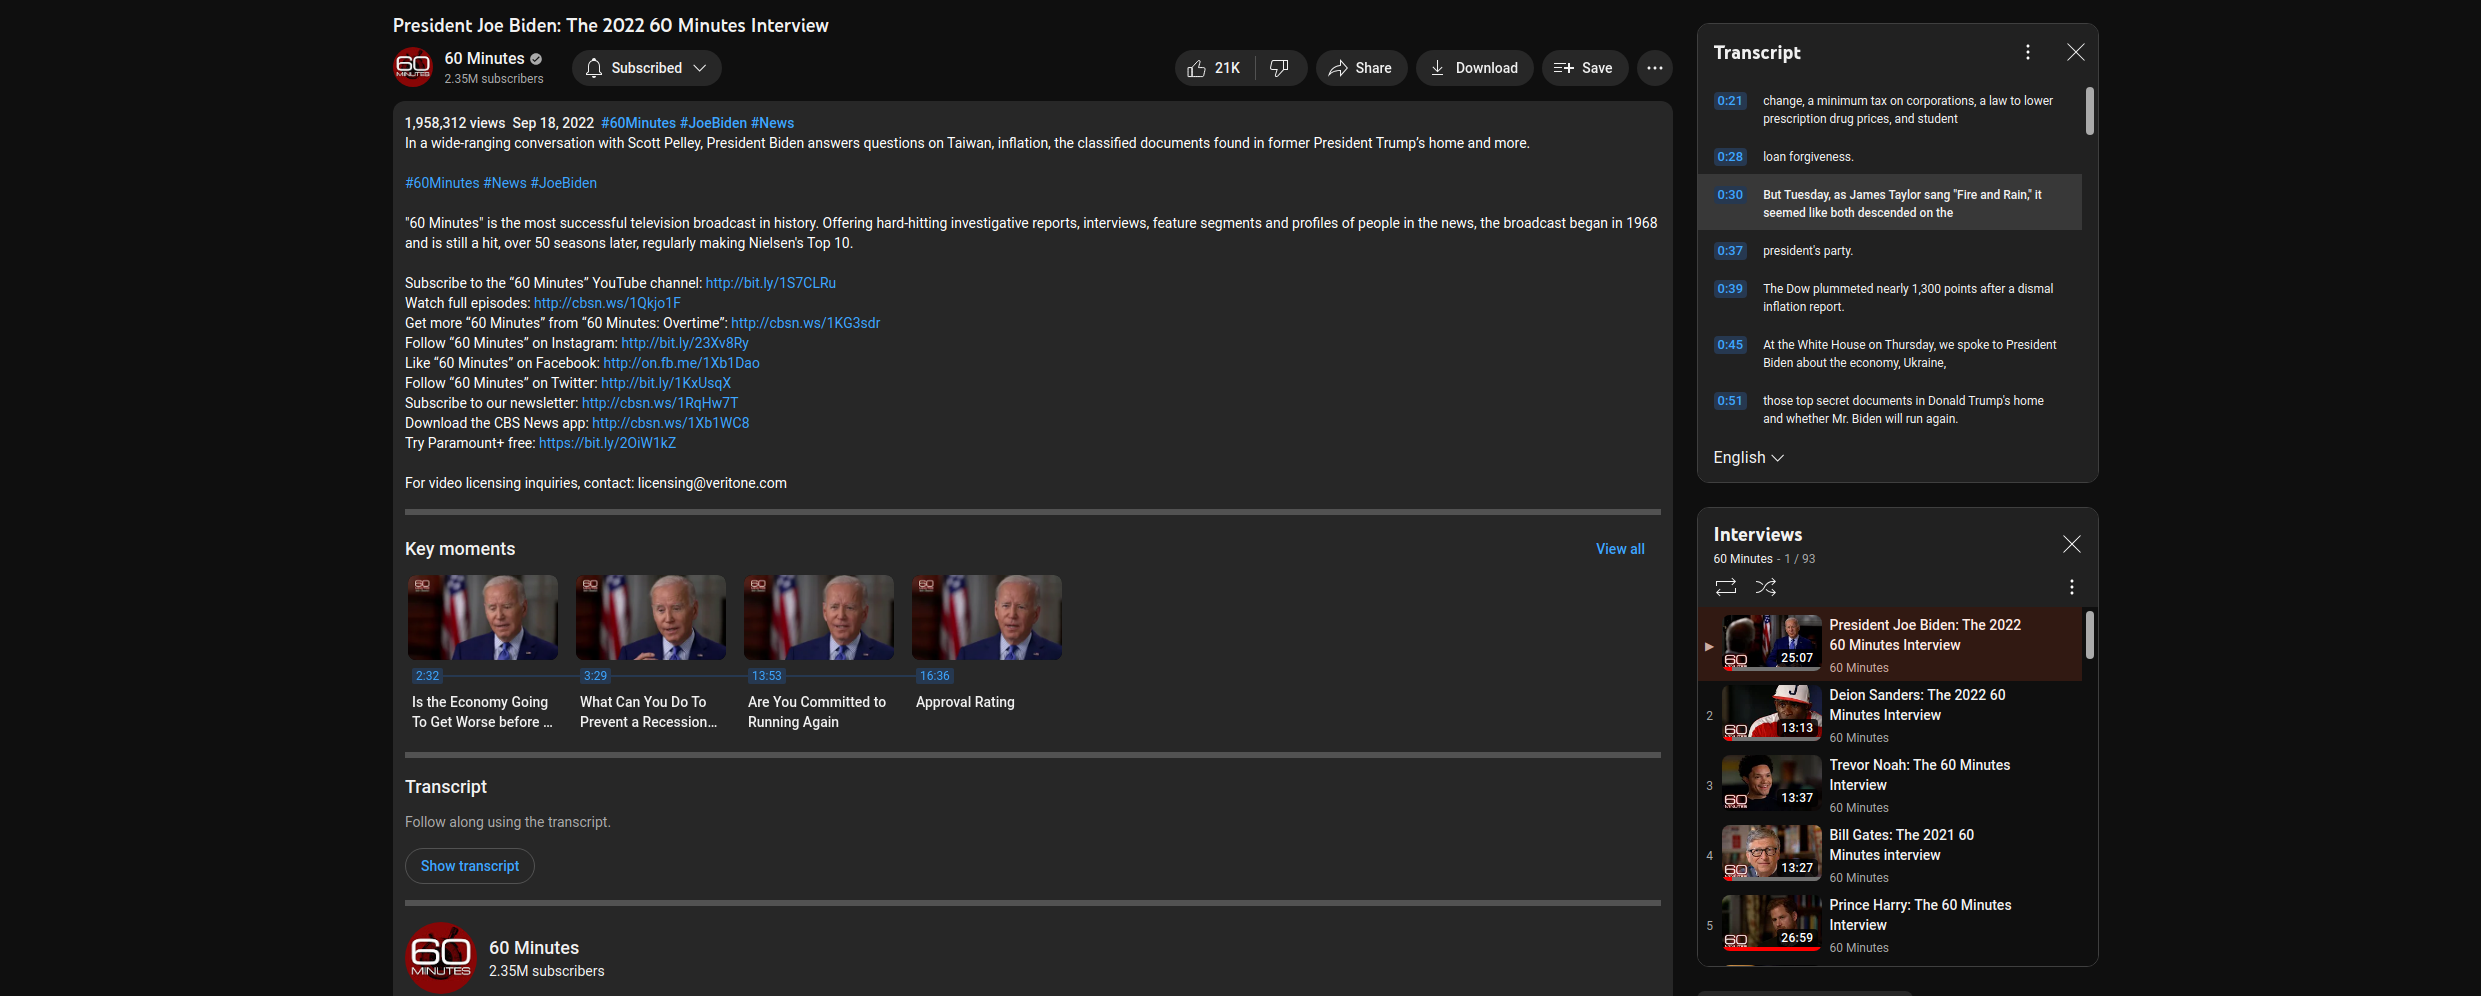Open full episodes link cbsn.ws/1Qkjo1F
The width and height of the screenshot is (2481, 996).
pyautogui.click(x=607, y=303)
